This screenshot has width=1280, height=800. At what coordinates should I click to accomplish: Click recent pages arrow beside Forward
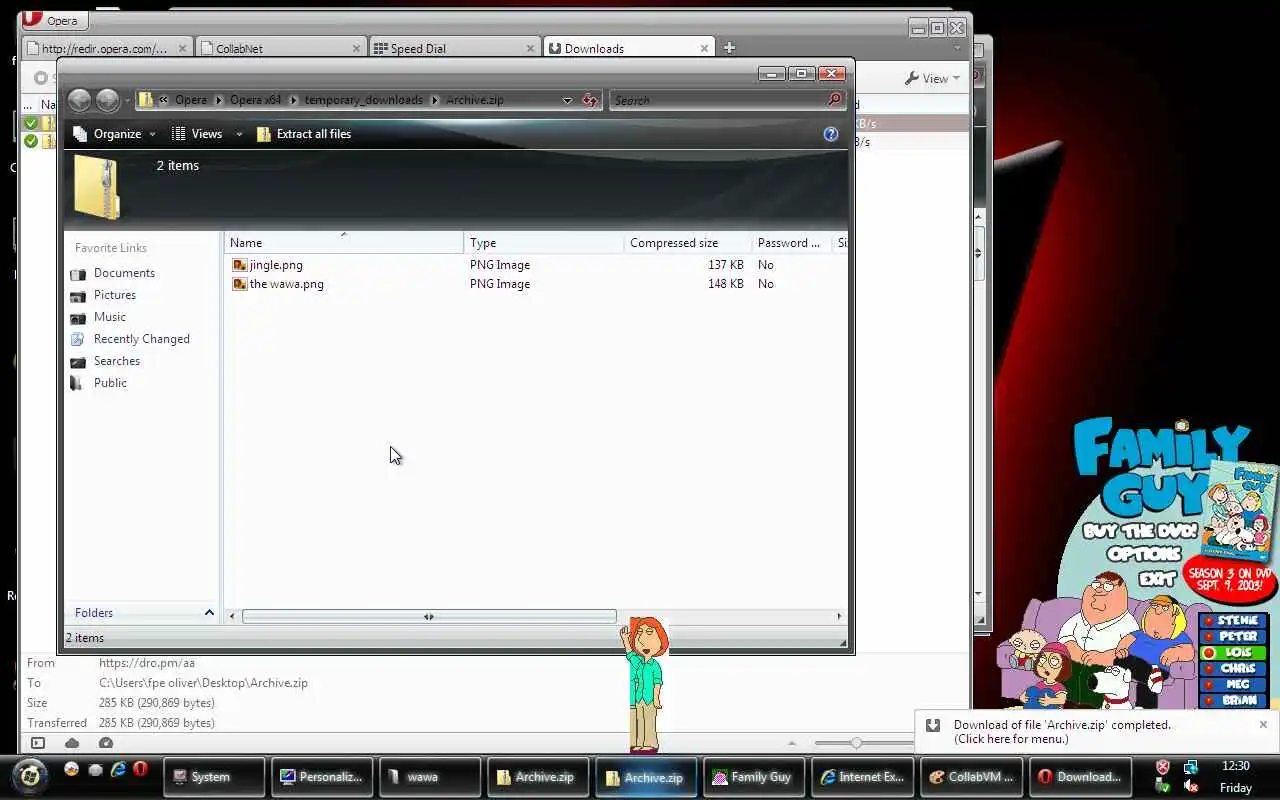pyautogui.click(x=127, y=101)
